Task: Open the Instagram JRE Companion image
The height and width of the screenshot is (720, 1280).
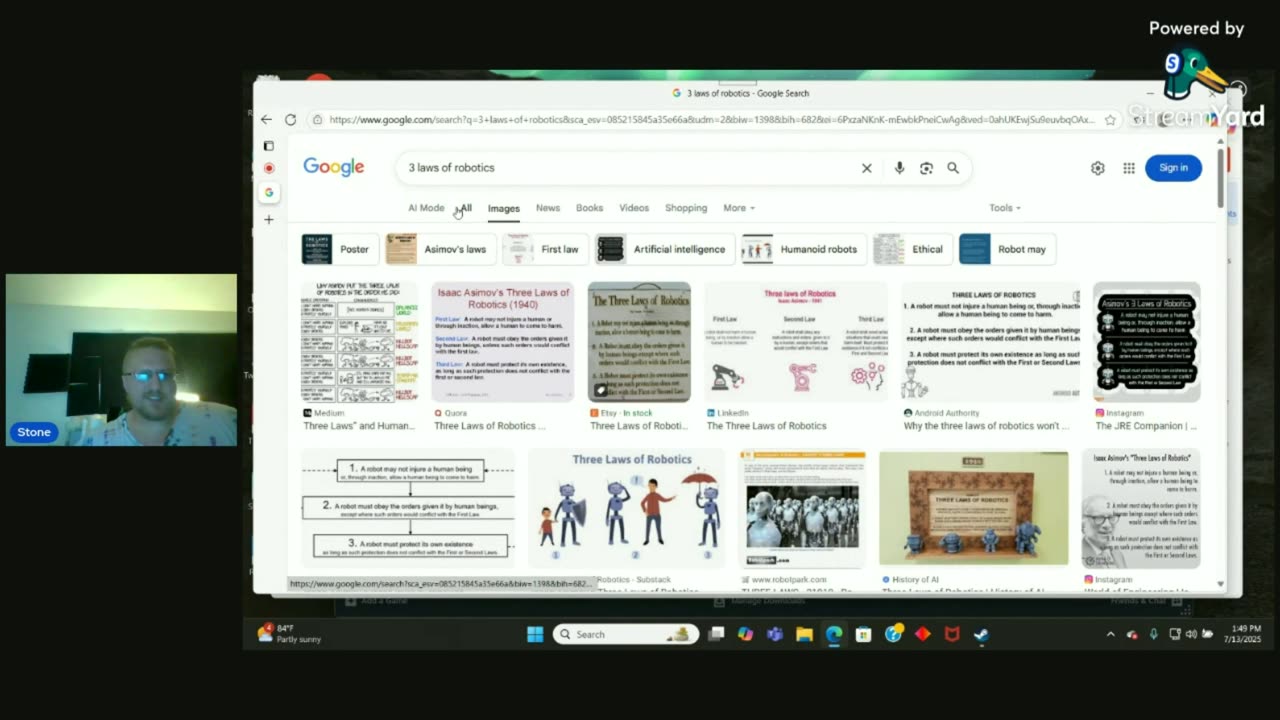Action: (x=1147, y=342)
